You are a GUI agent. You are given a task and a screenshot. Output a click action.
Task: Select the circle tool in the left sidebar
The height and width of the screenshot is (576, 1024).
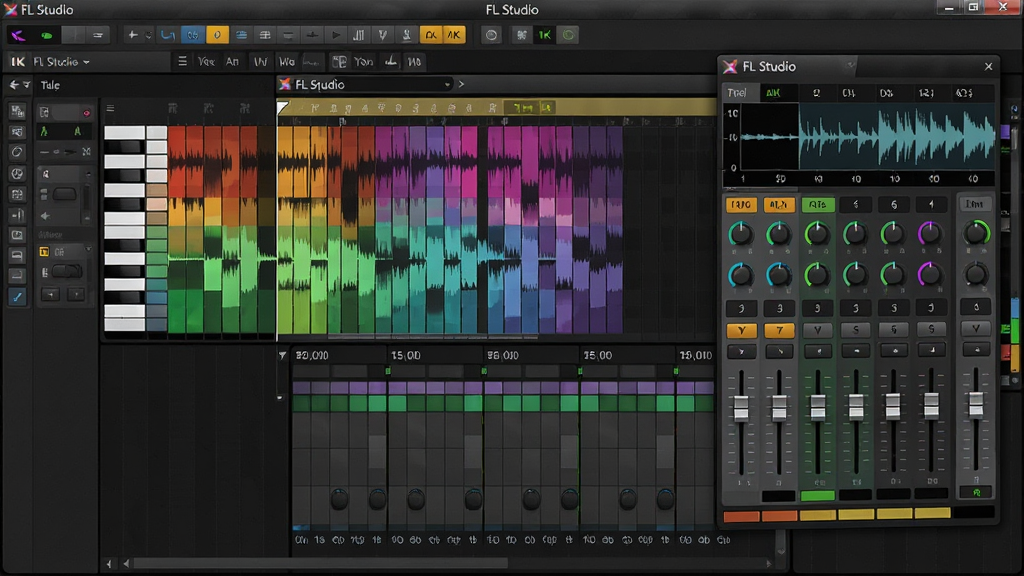click(18, 152)
